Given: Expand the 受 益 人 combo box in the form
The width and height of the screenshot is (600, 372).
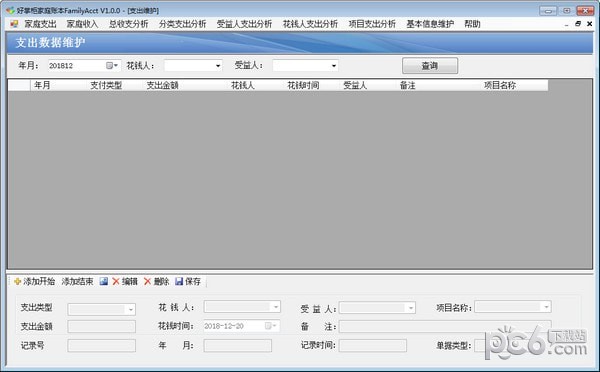Looking at the screenshot, I should 411,308.
